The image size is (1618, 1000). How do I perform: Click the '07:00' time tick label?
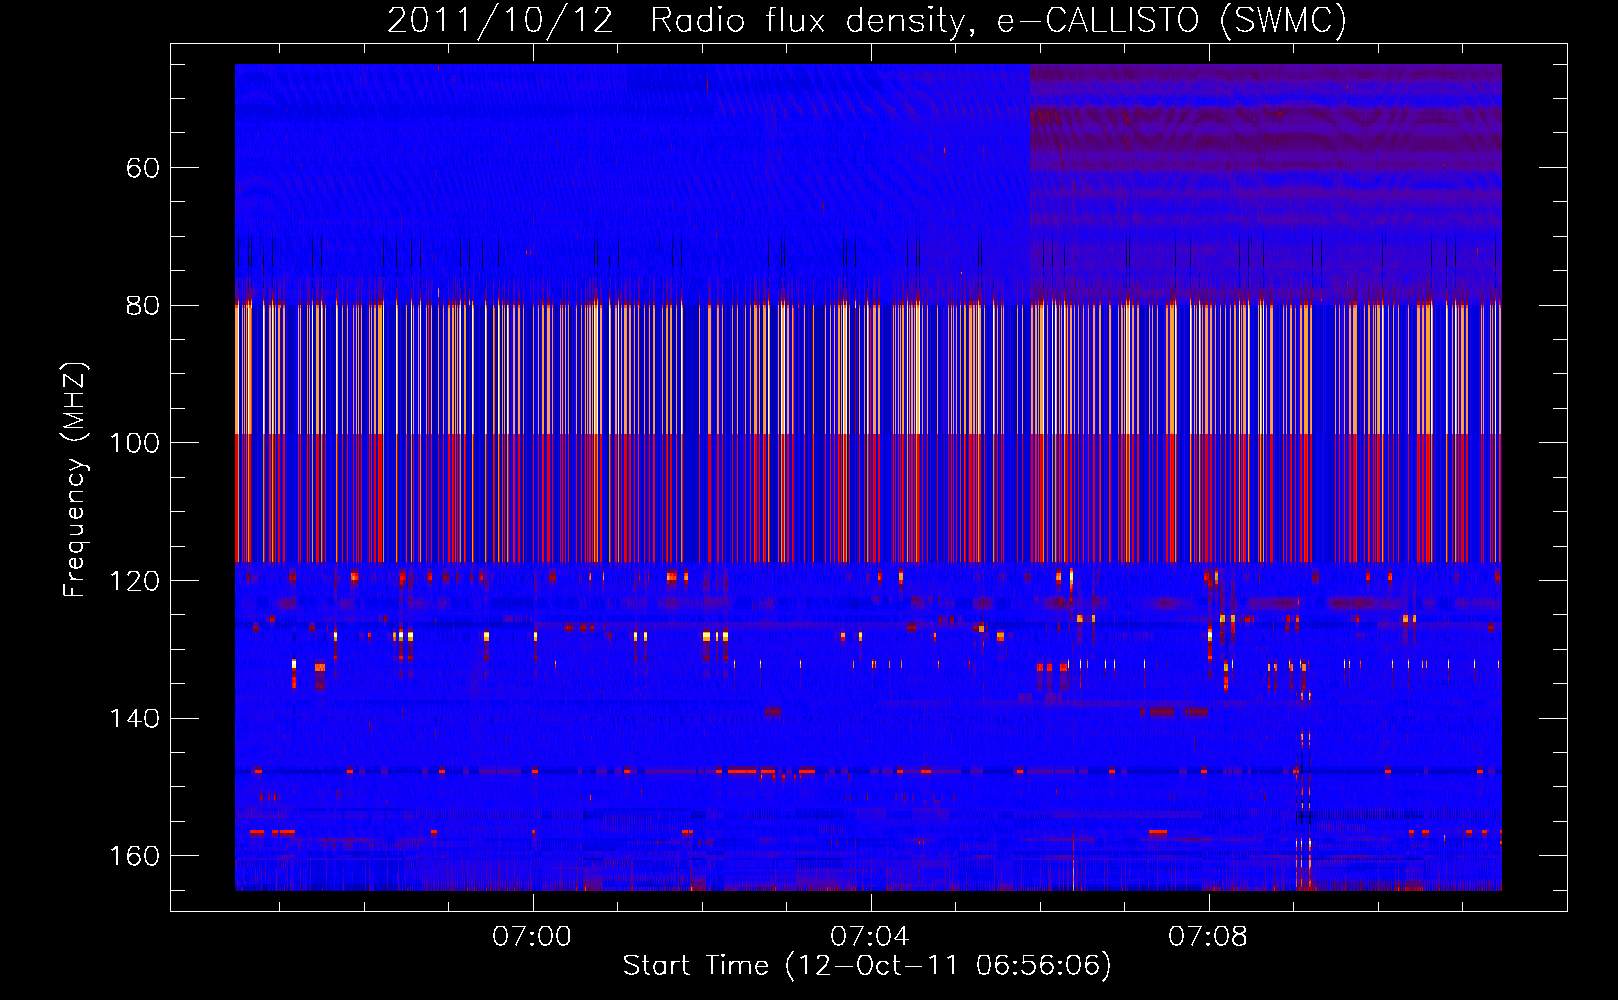532,937
